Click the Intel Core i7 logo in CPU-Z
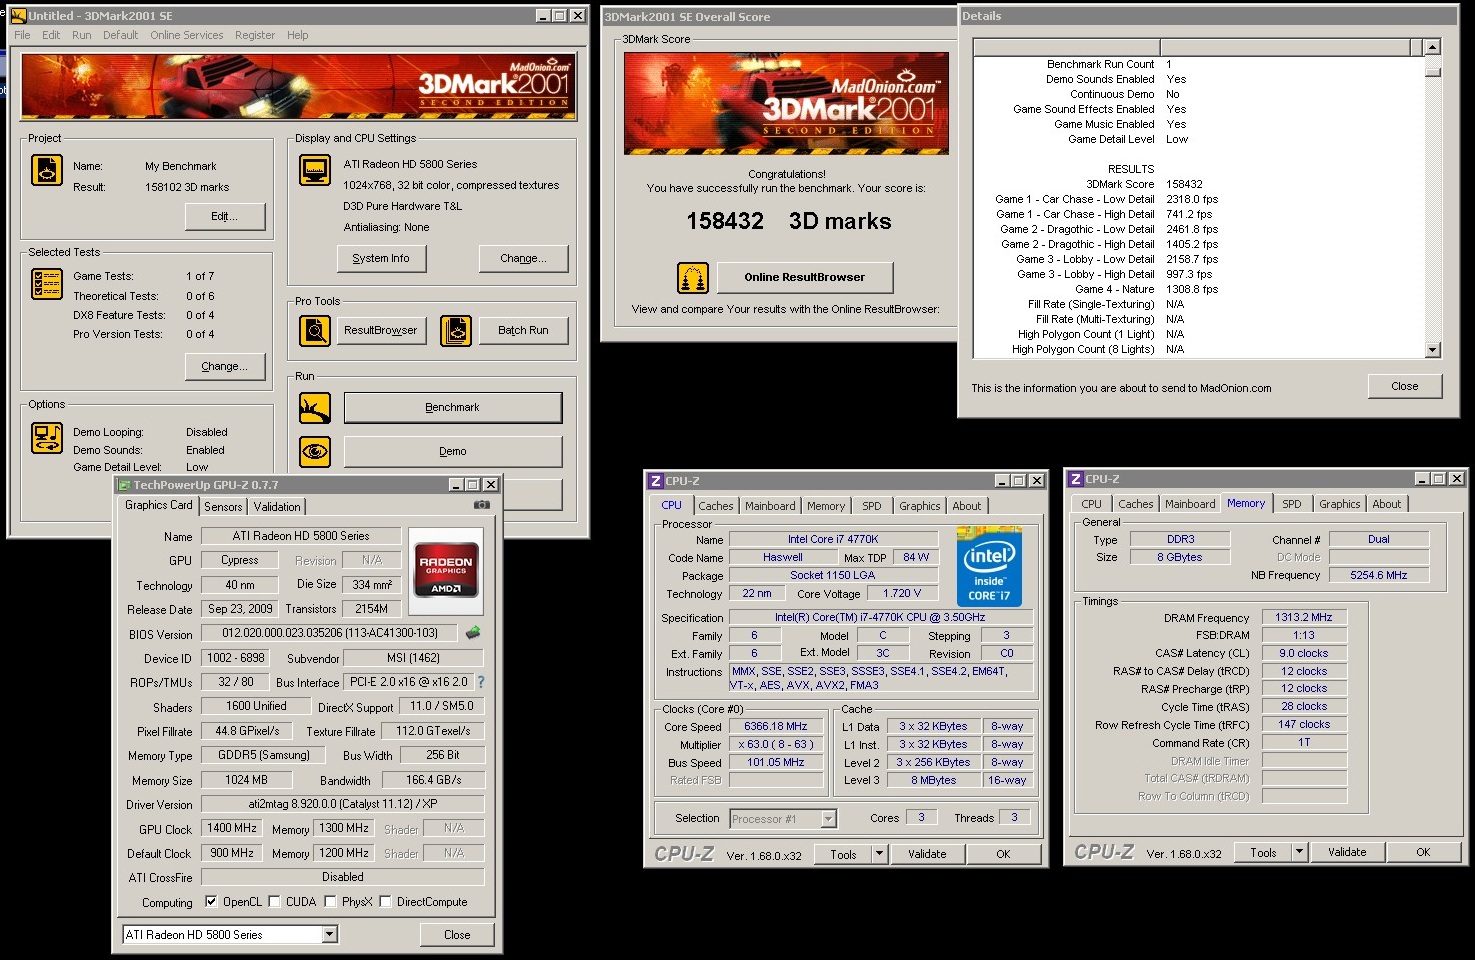1475x960 pixels. click(989, 566)
